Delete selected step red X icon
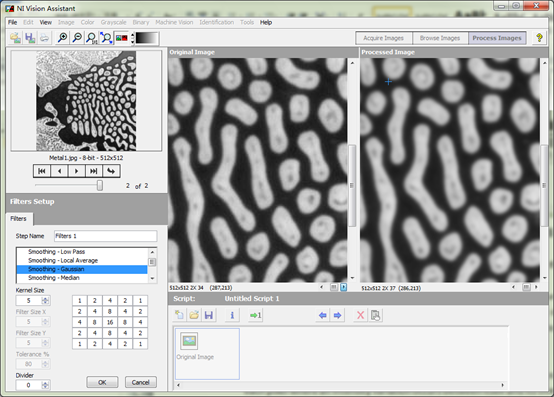This screenshot has width=554, height=397. click(360, 315)
